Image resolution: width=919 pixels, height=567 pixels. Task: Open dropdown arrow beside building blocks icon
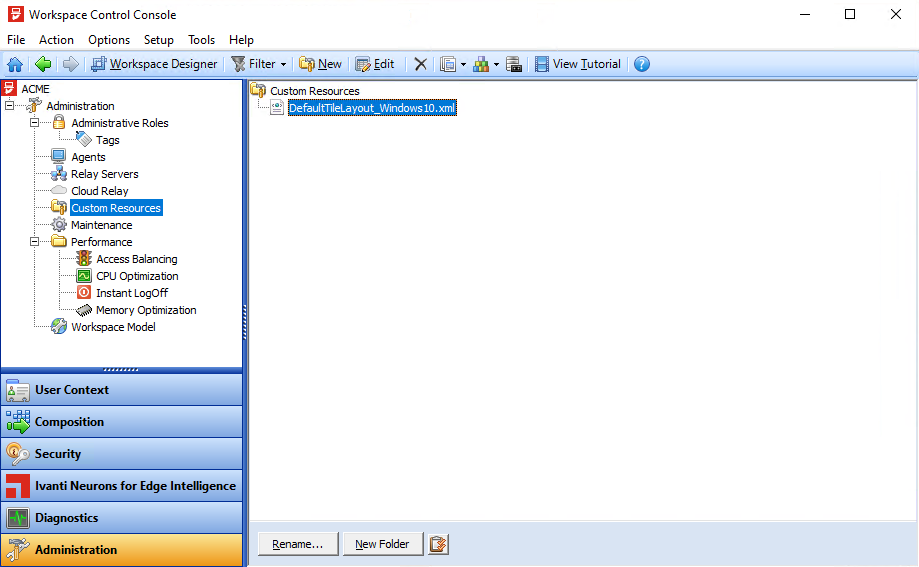(496, 64)
